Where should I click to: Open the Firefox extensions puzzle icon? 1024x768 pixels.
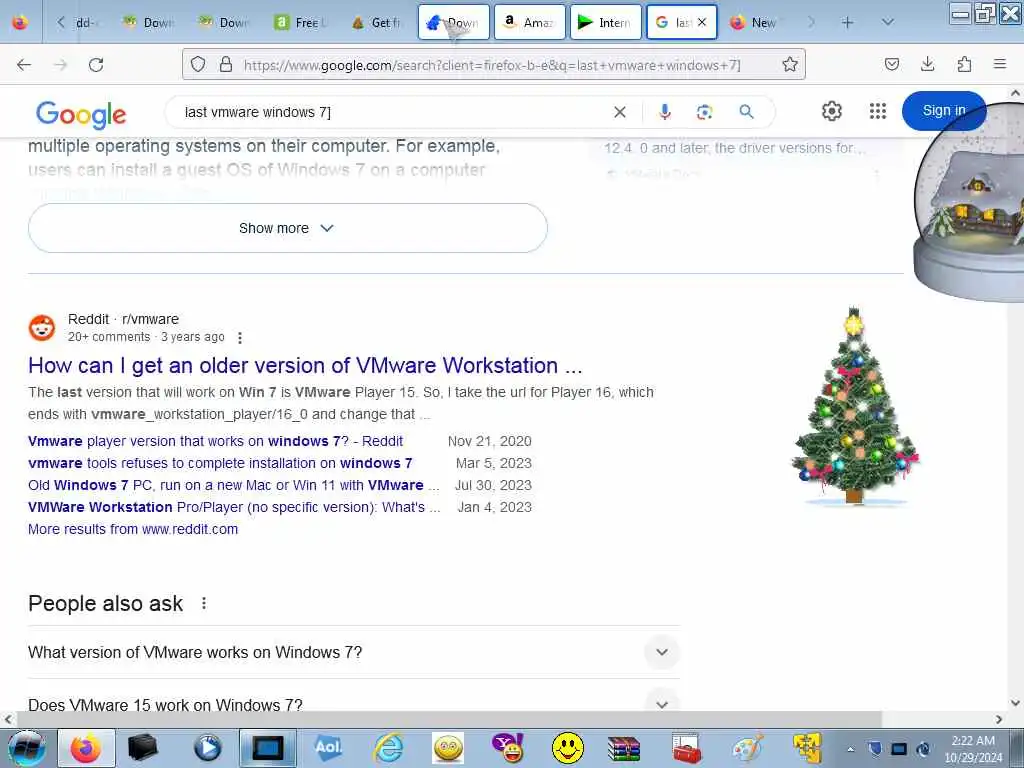point(964,64)
